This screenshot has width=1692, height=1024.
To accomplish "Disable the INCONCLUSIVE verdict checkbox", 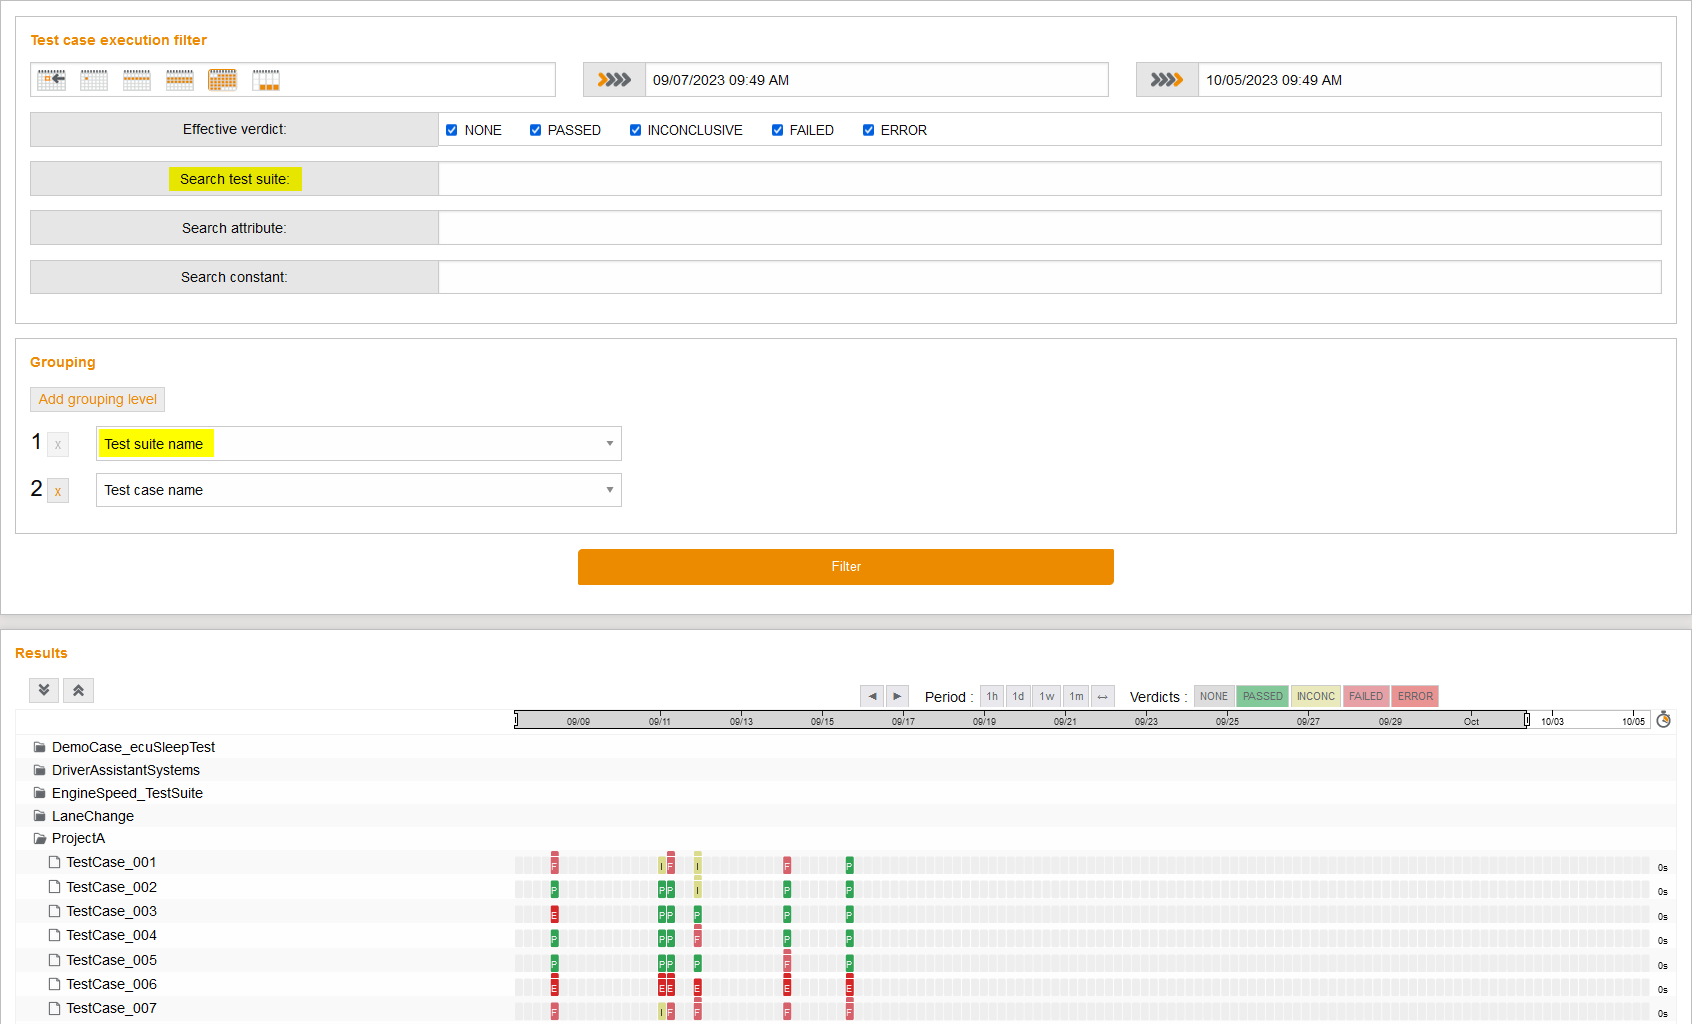I will pos(635,129).
